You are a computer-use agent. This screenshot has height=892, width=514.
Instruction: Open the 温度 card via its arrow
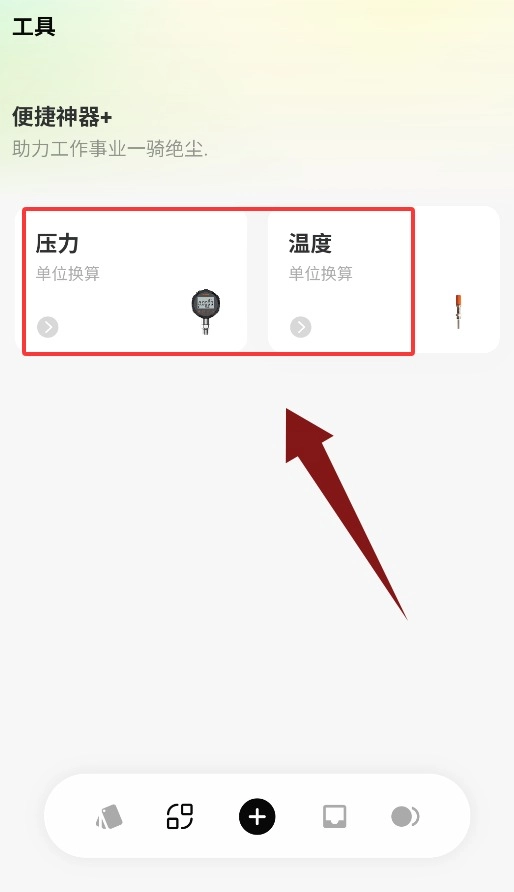coord(301,327)
